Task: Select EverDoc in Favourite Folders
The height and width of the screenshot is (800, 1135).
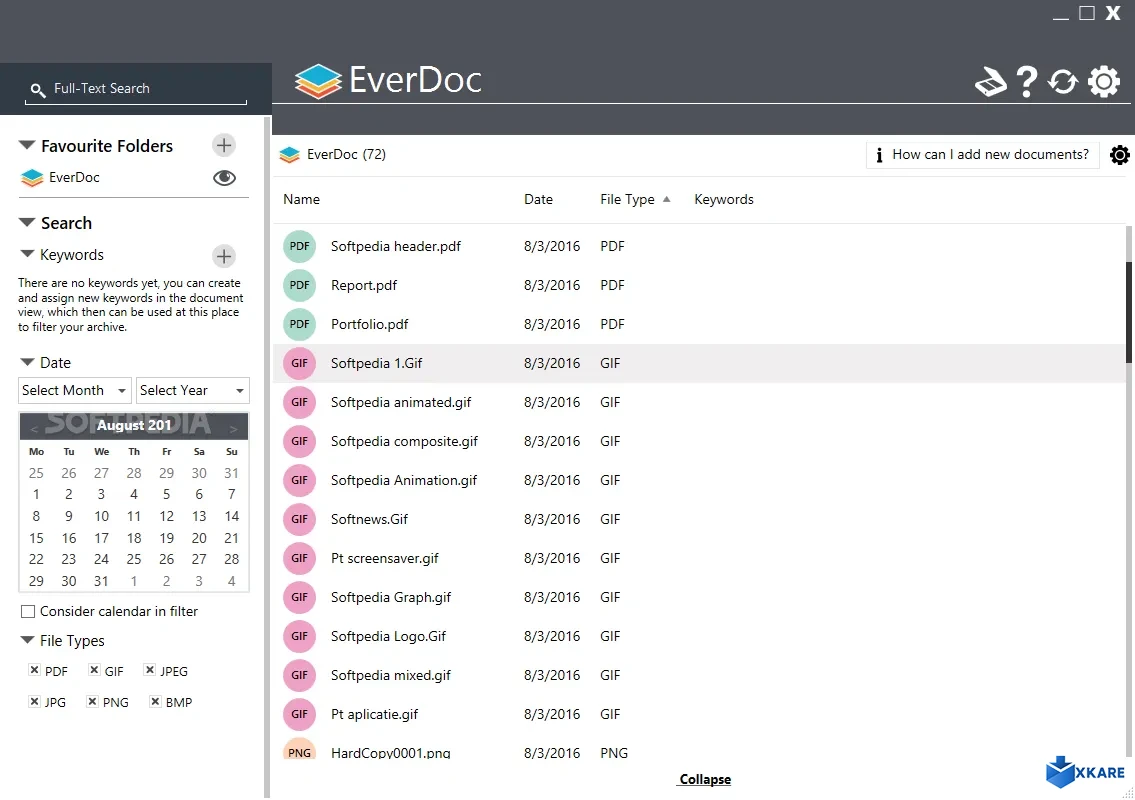Action: tap(74, 177)
